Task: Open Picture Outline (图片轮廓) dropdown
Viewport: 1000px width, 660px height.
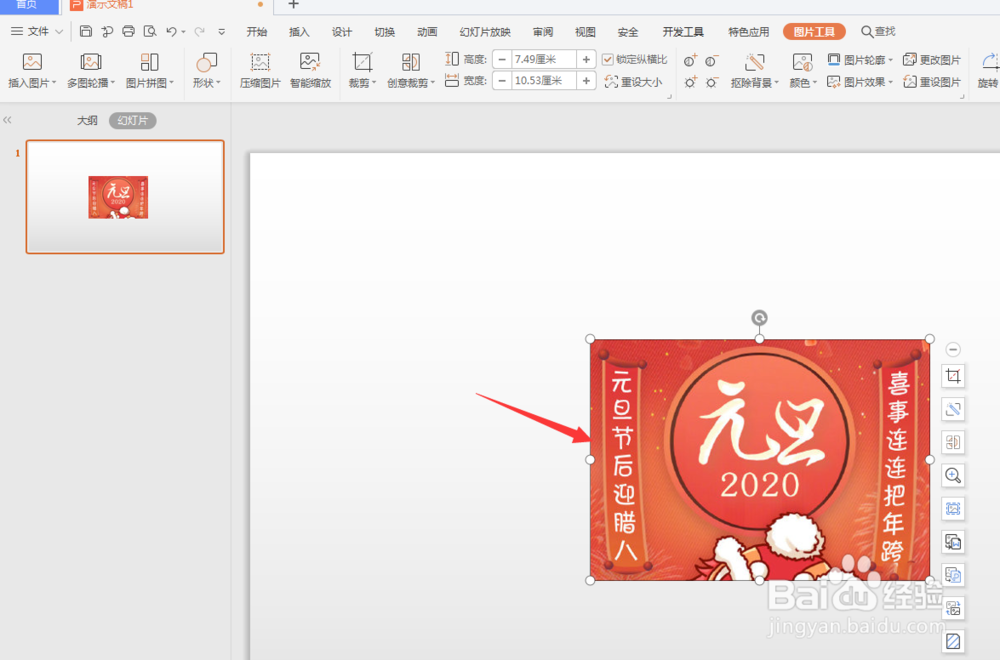Action: tap(860, 60)
